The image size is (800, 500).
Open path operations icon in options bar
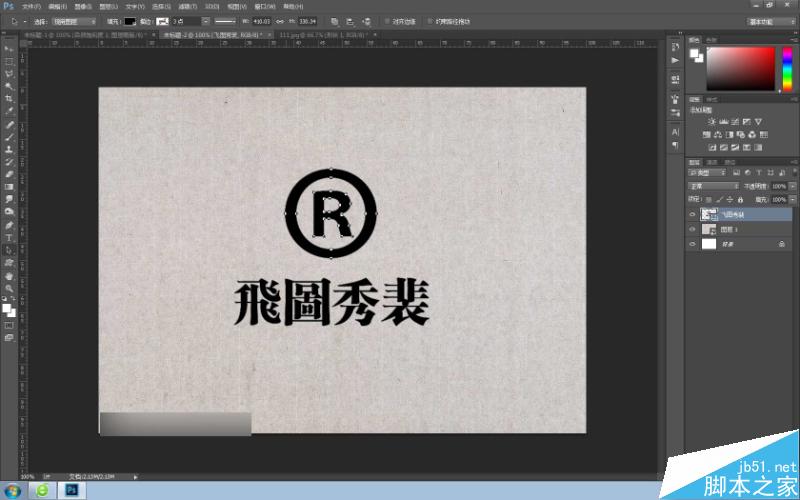tap(334, 21)
